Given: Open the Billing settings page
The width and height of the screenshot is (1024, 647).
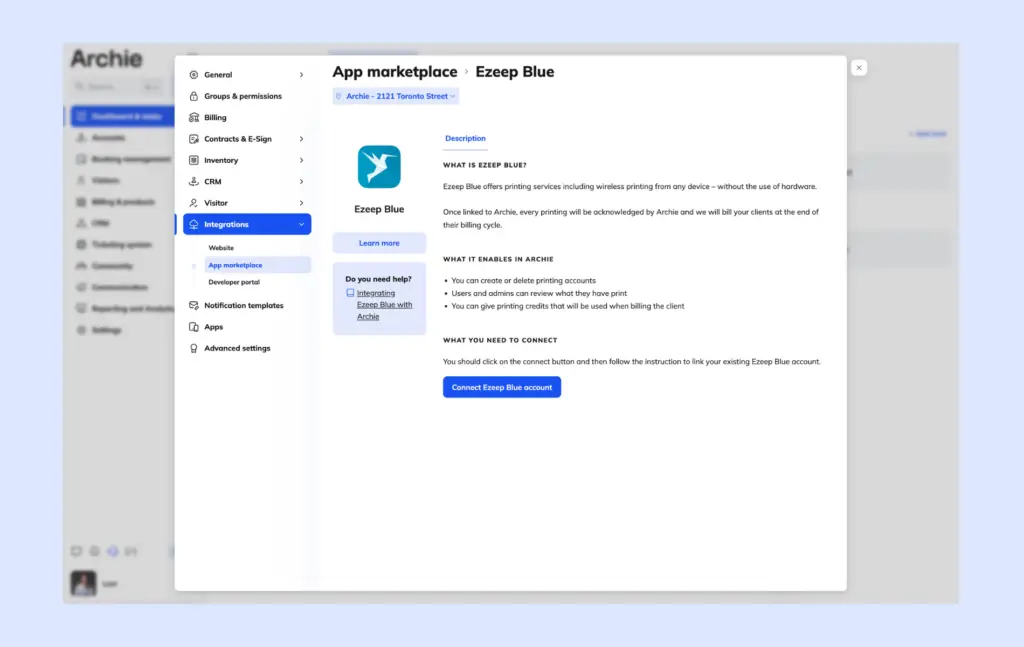Looking at the screenshot, I should [x=215, y=118].
